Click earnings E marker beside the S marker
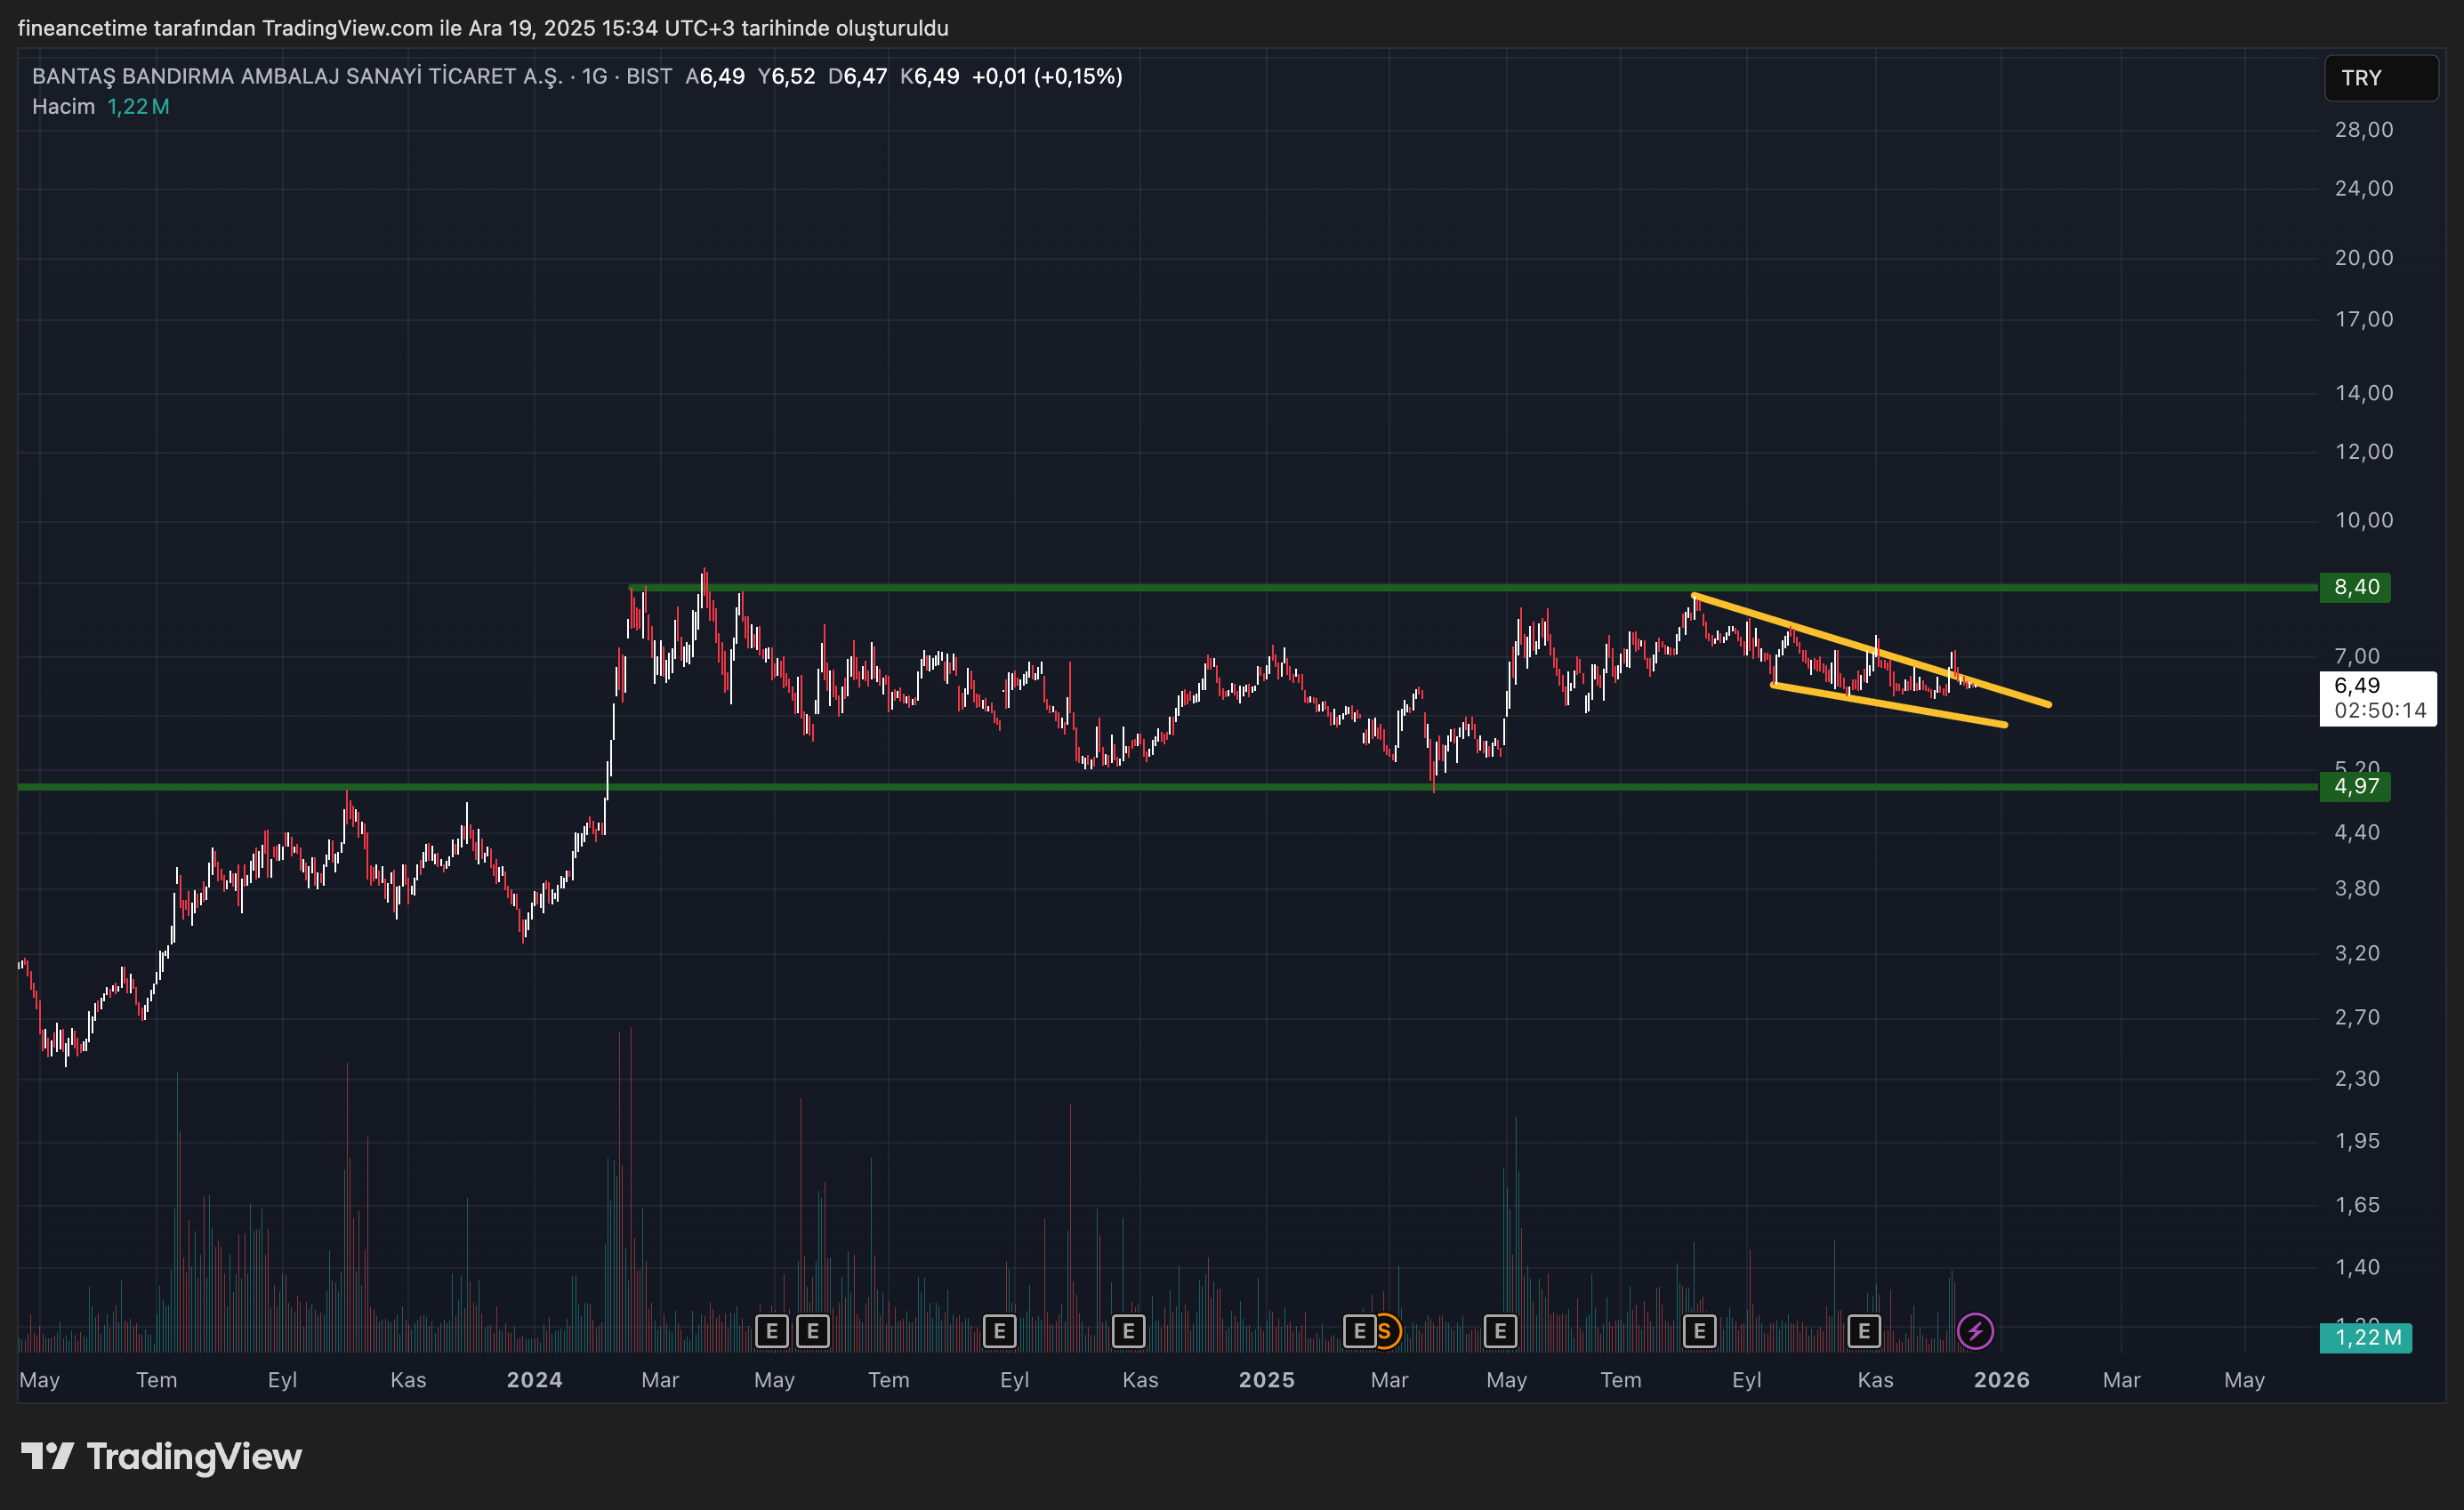 (1358, 1331)
